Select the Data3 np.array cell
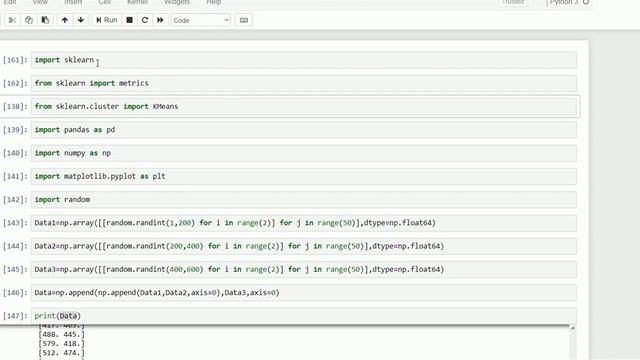The height and width of the screenshot is (360, 640). [304, 269]
